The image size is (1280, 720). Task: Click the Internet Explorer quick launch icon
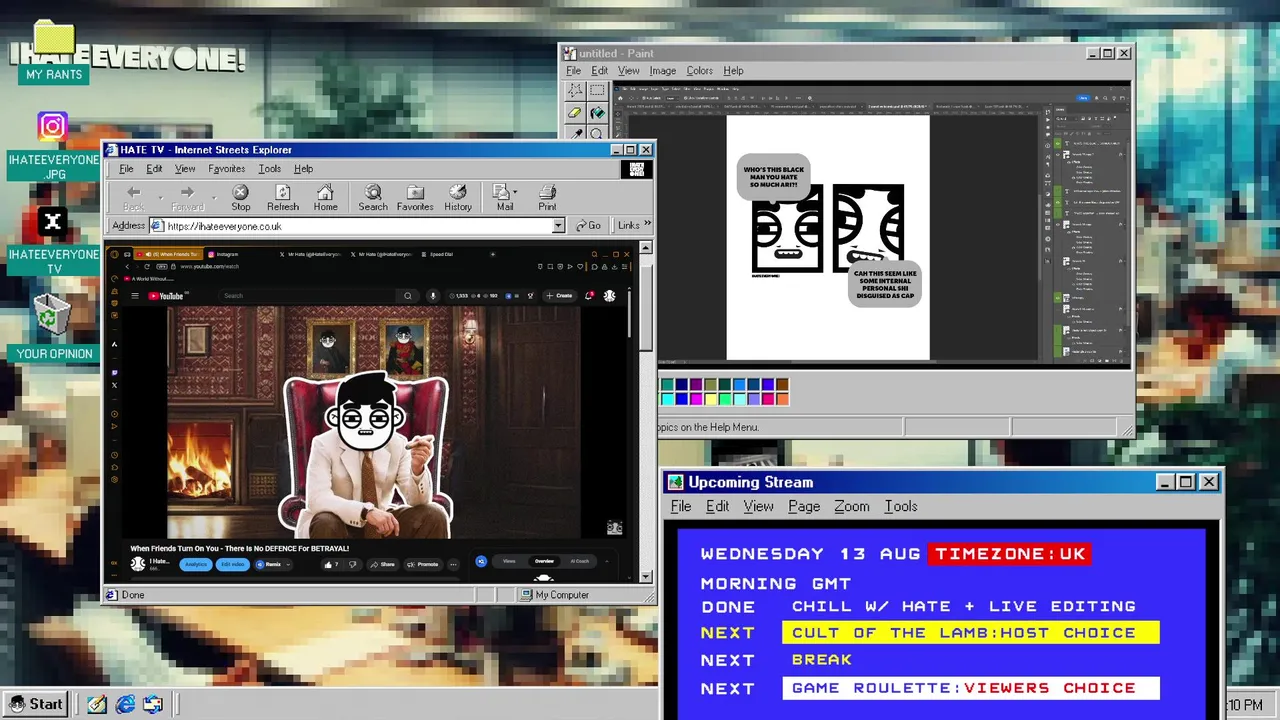coord(125,704)
